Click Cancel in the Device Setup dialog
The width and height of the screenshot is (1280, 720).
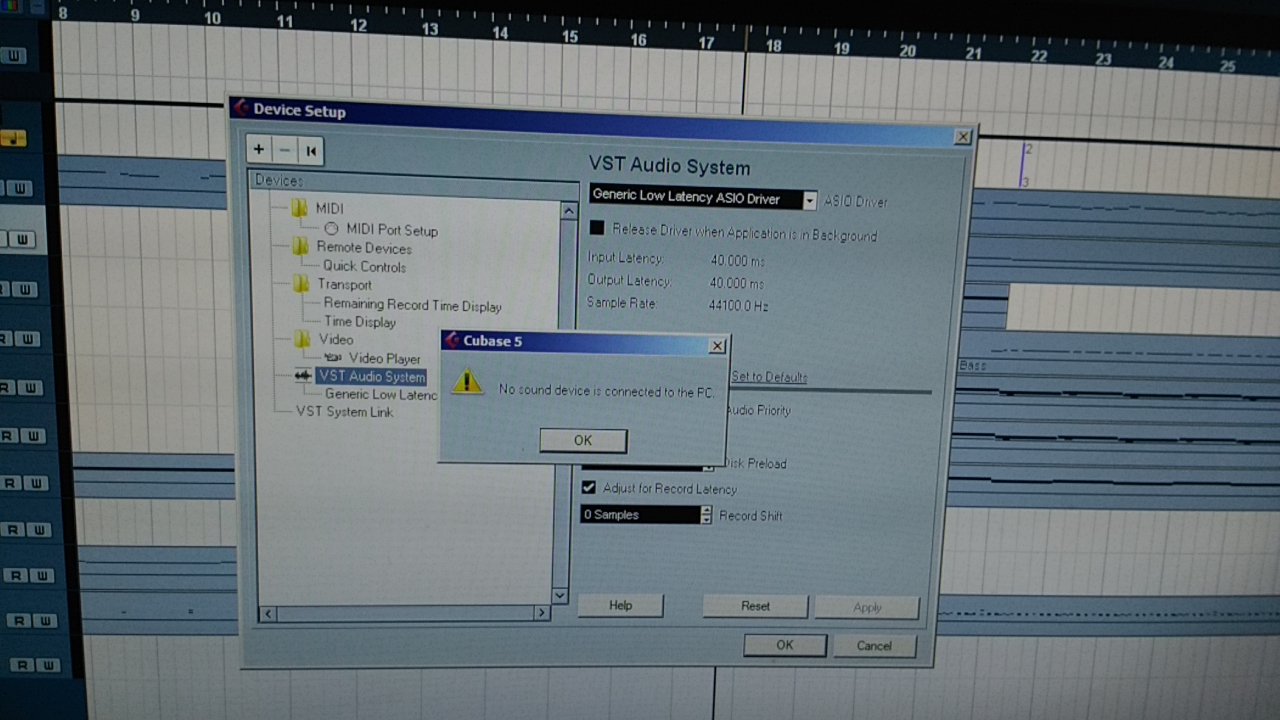click(x=874, y=646)
